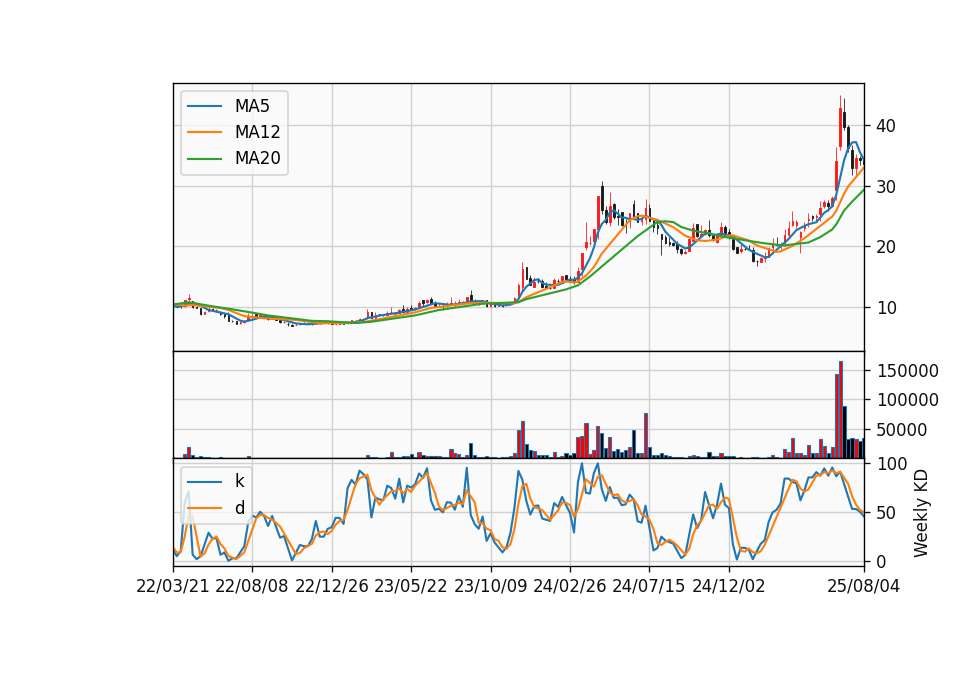Click the green MA20 legend line sample
This screenshot has width=960, height=690.
click(204, 159)
